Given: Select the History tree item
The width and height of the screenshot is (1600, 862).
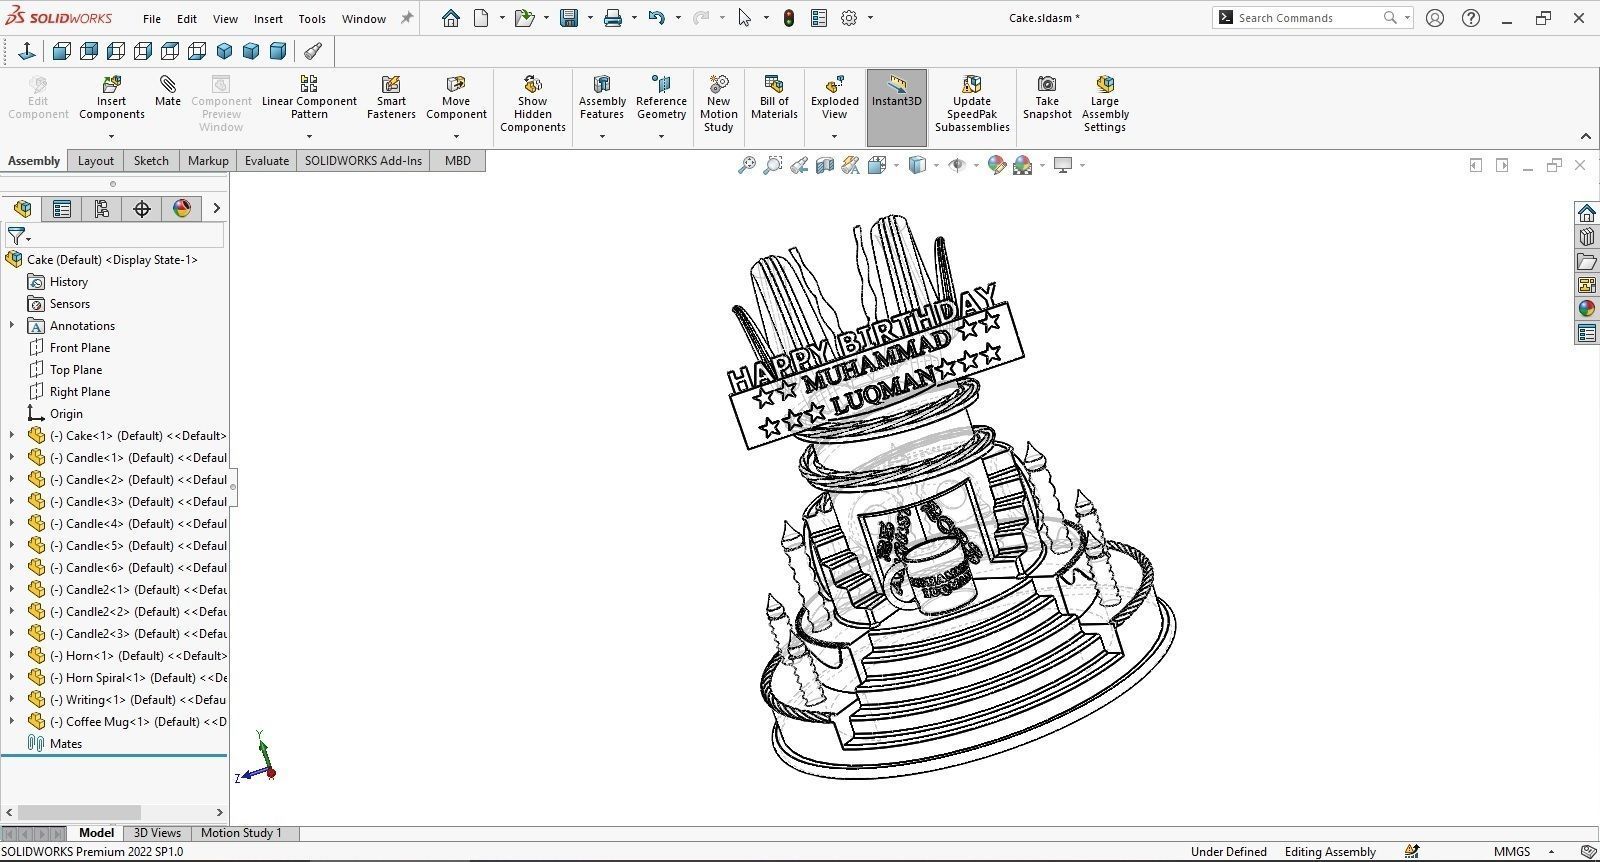Looking at the screenshot, I should pos(69,281).
